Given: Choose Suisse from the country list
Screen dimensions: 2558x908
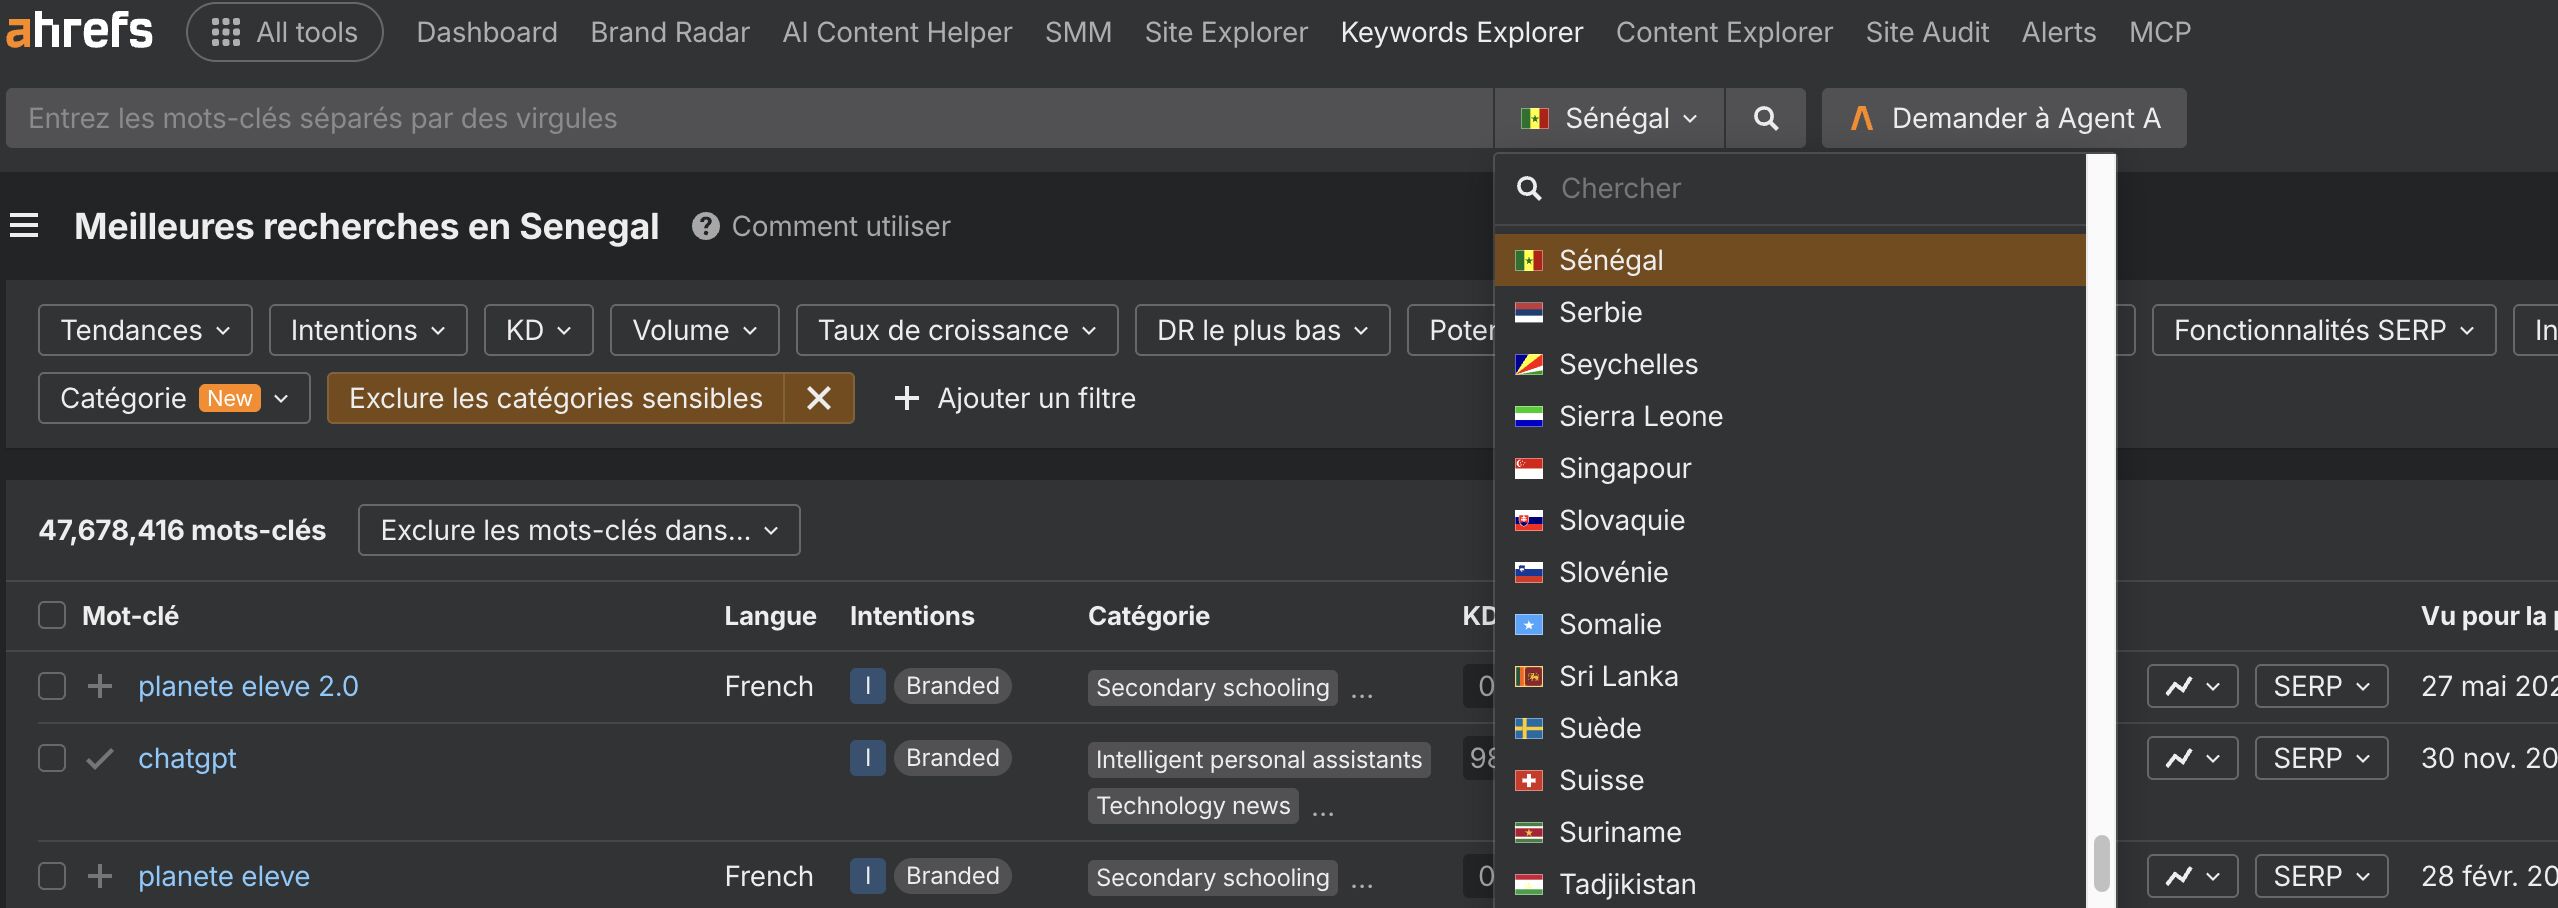Looking at the screenshot, I should click(1790, 780).
